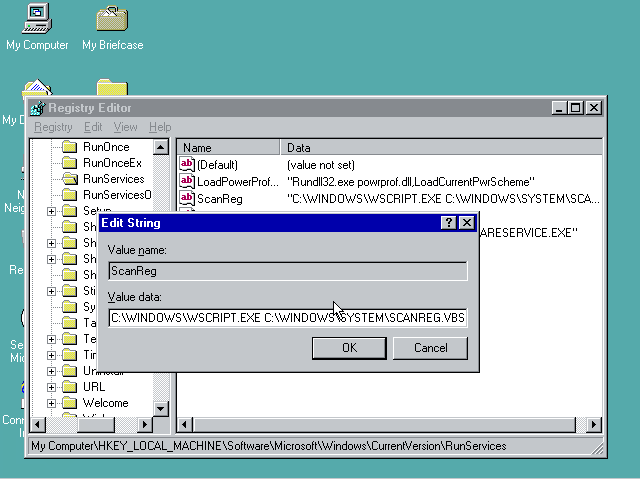Click the Cancel button

[x=430, y=348]
